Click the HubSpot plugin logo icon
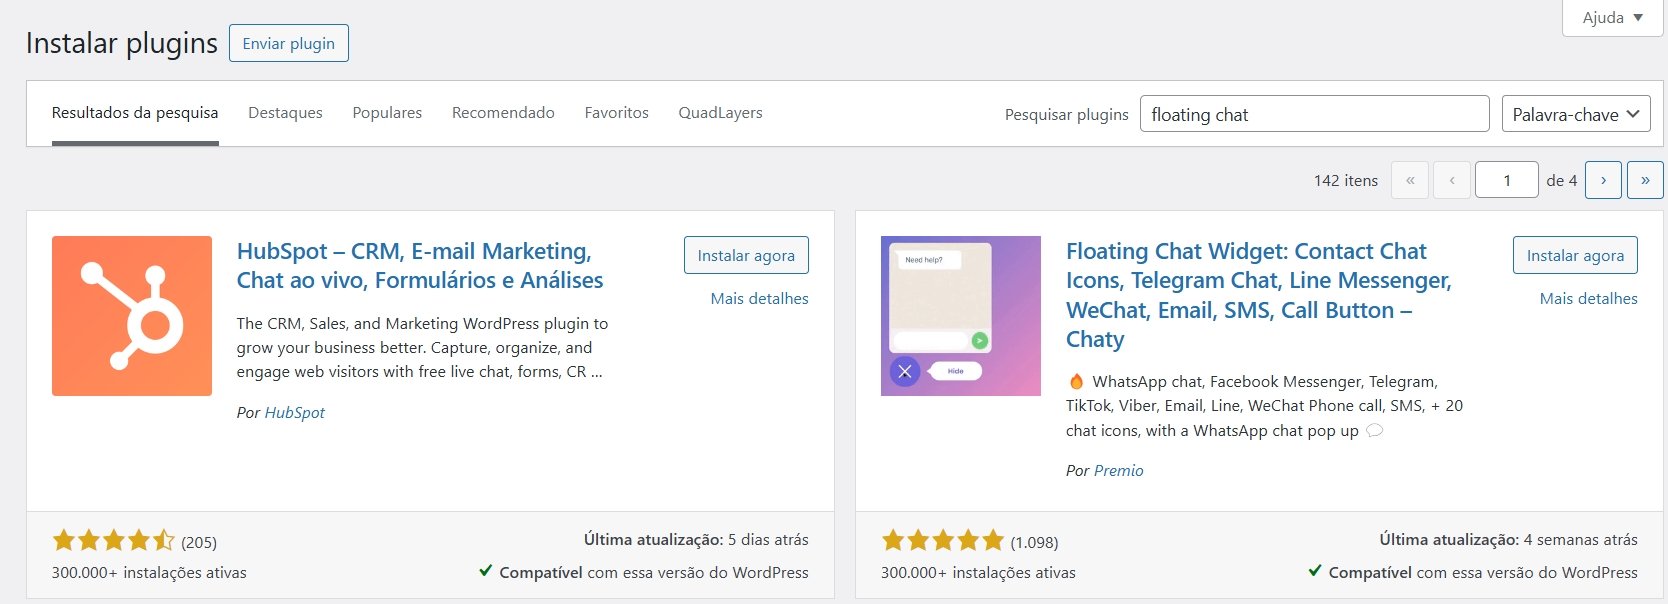This screenshot has width=1668, height=604. click(x=132, y=316)
